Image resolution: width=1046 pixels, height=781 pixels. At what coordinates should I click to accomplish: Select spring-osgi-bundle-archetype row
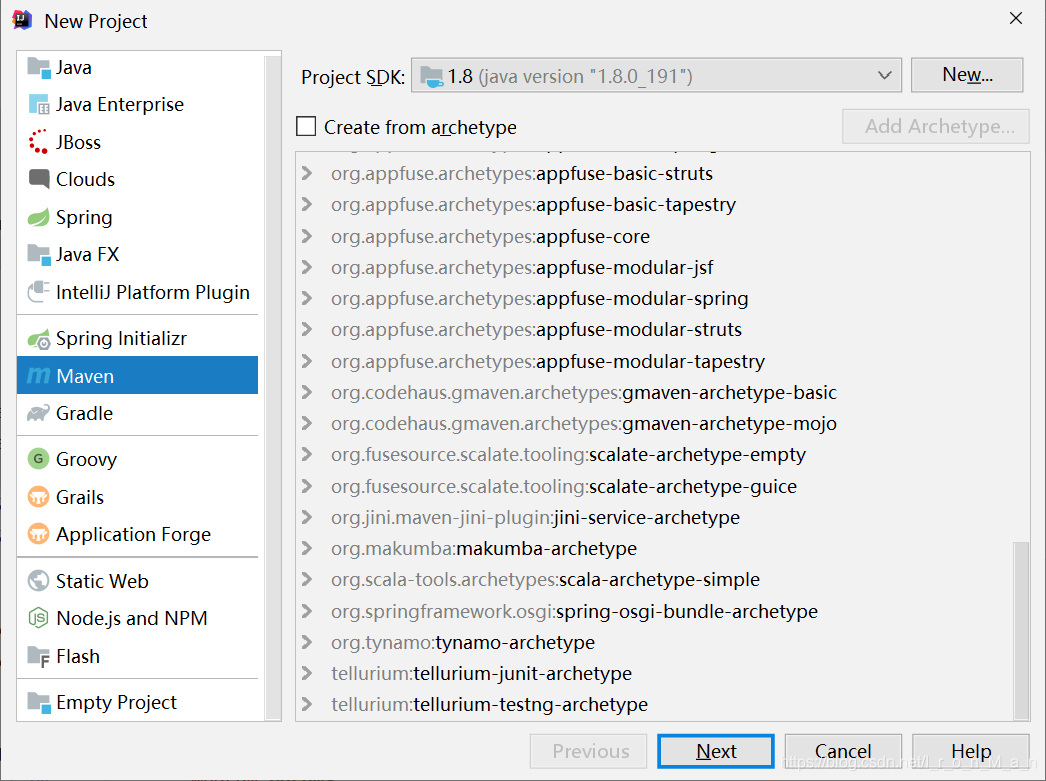coord(654,612)
